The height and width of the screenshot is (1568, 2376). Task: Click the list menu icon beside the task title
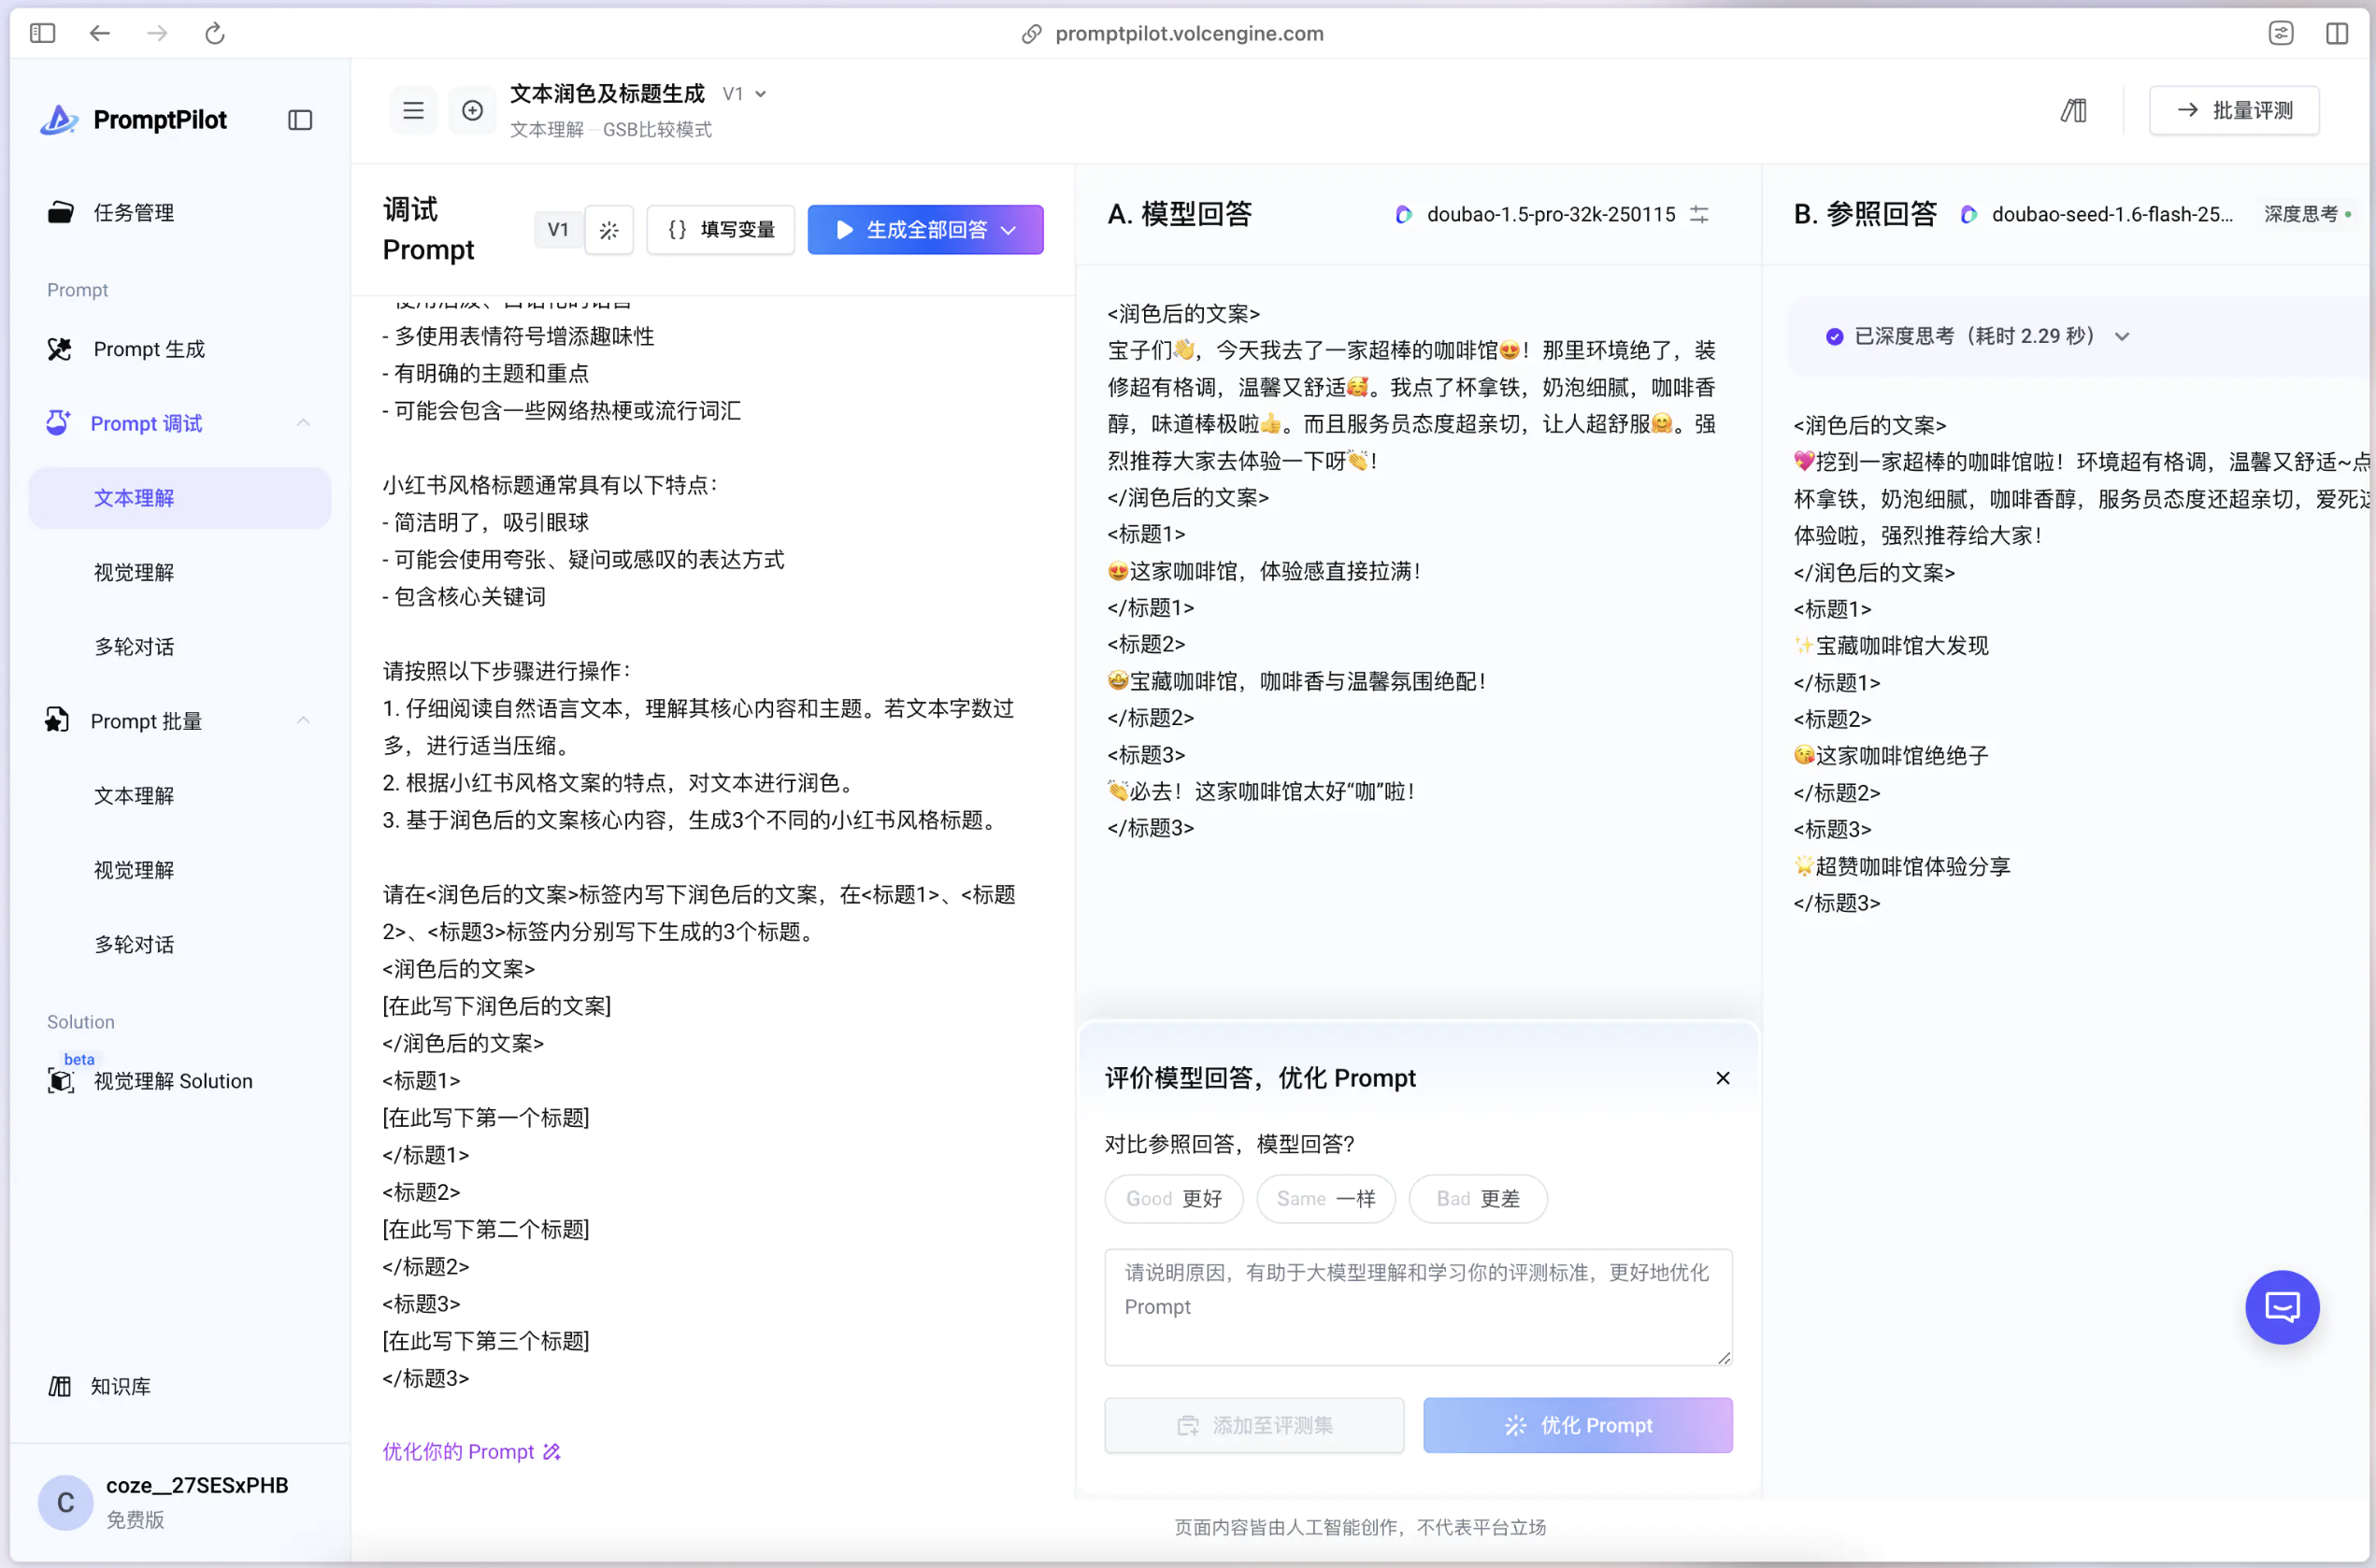413,111
